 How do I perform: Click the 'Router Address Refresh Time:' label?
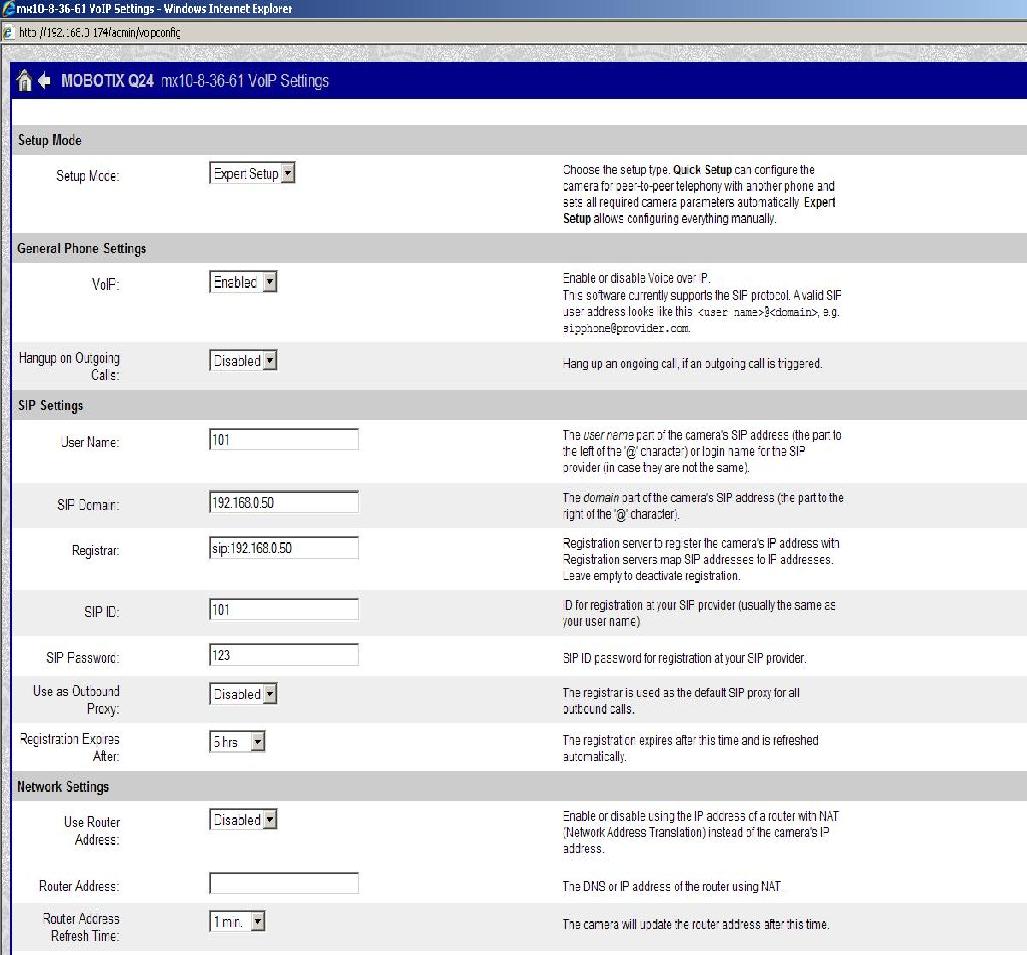[81, 927]
